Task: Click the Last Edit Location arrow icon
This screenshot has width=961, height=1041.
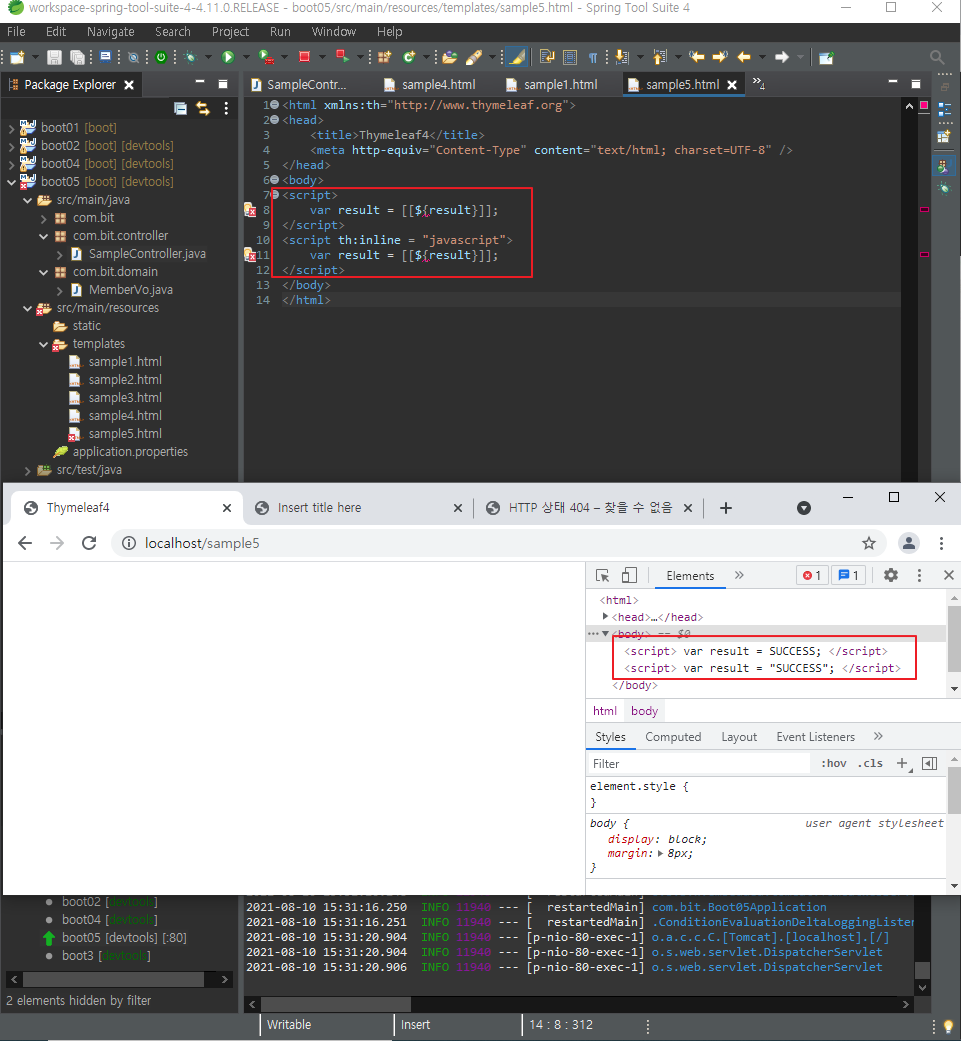Action: [696, 57]
